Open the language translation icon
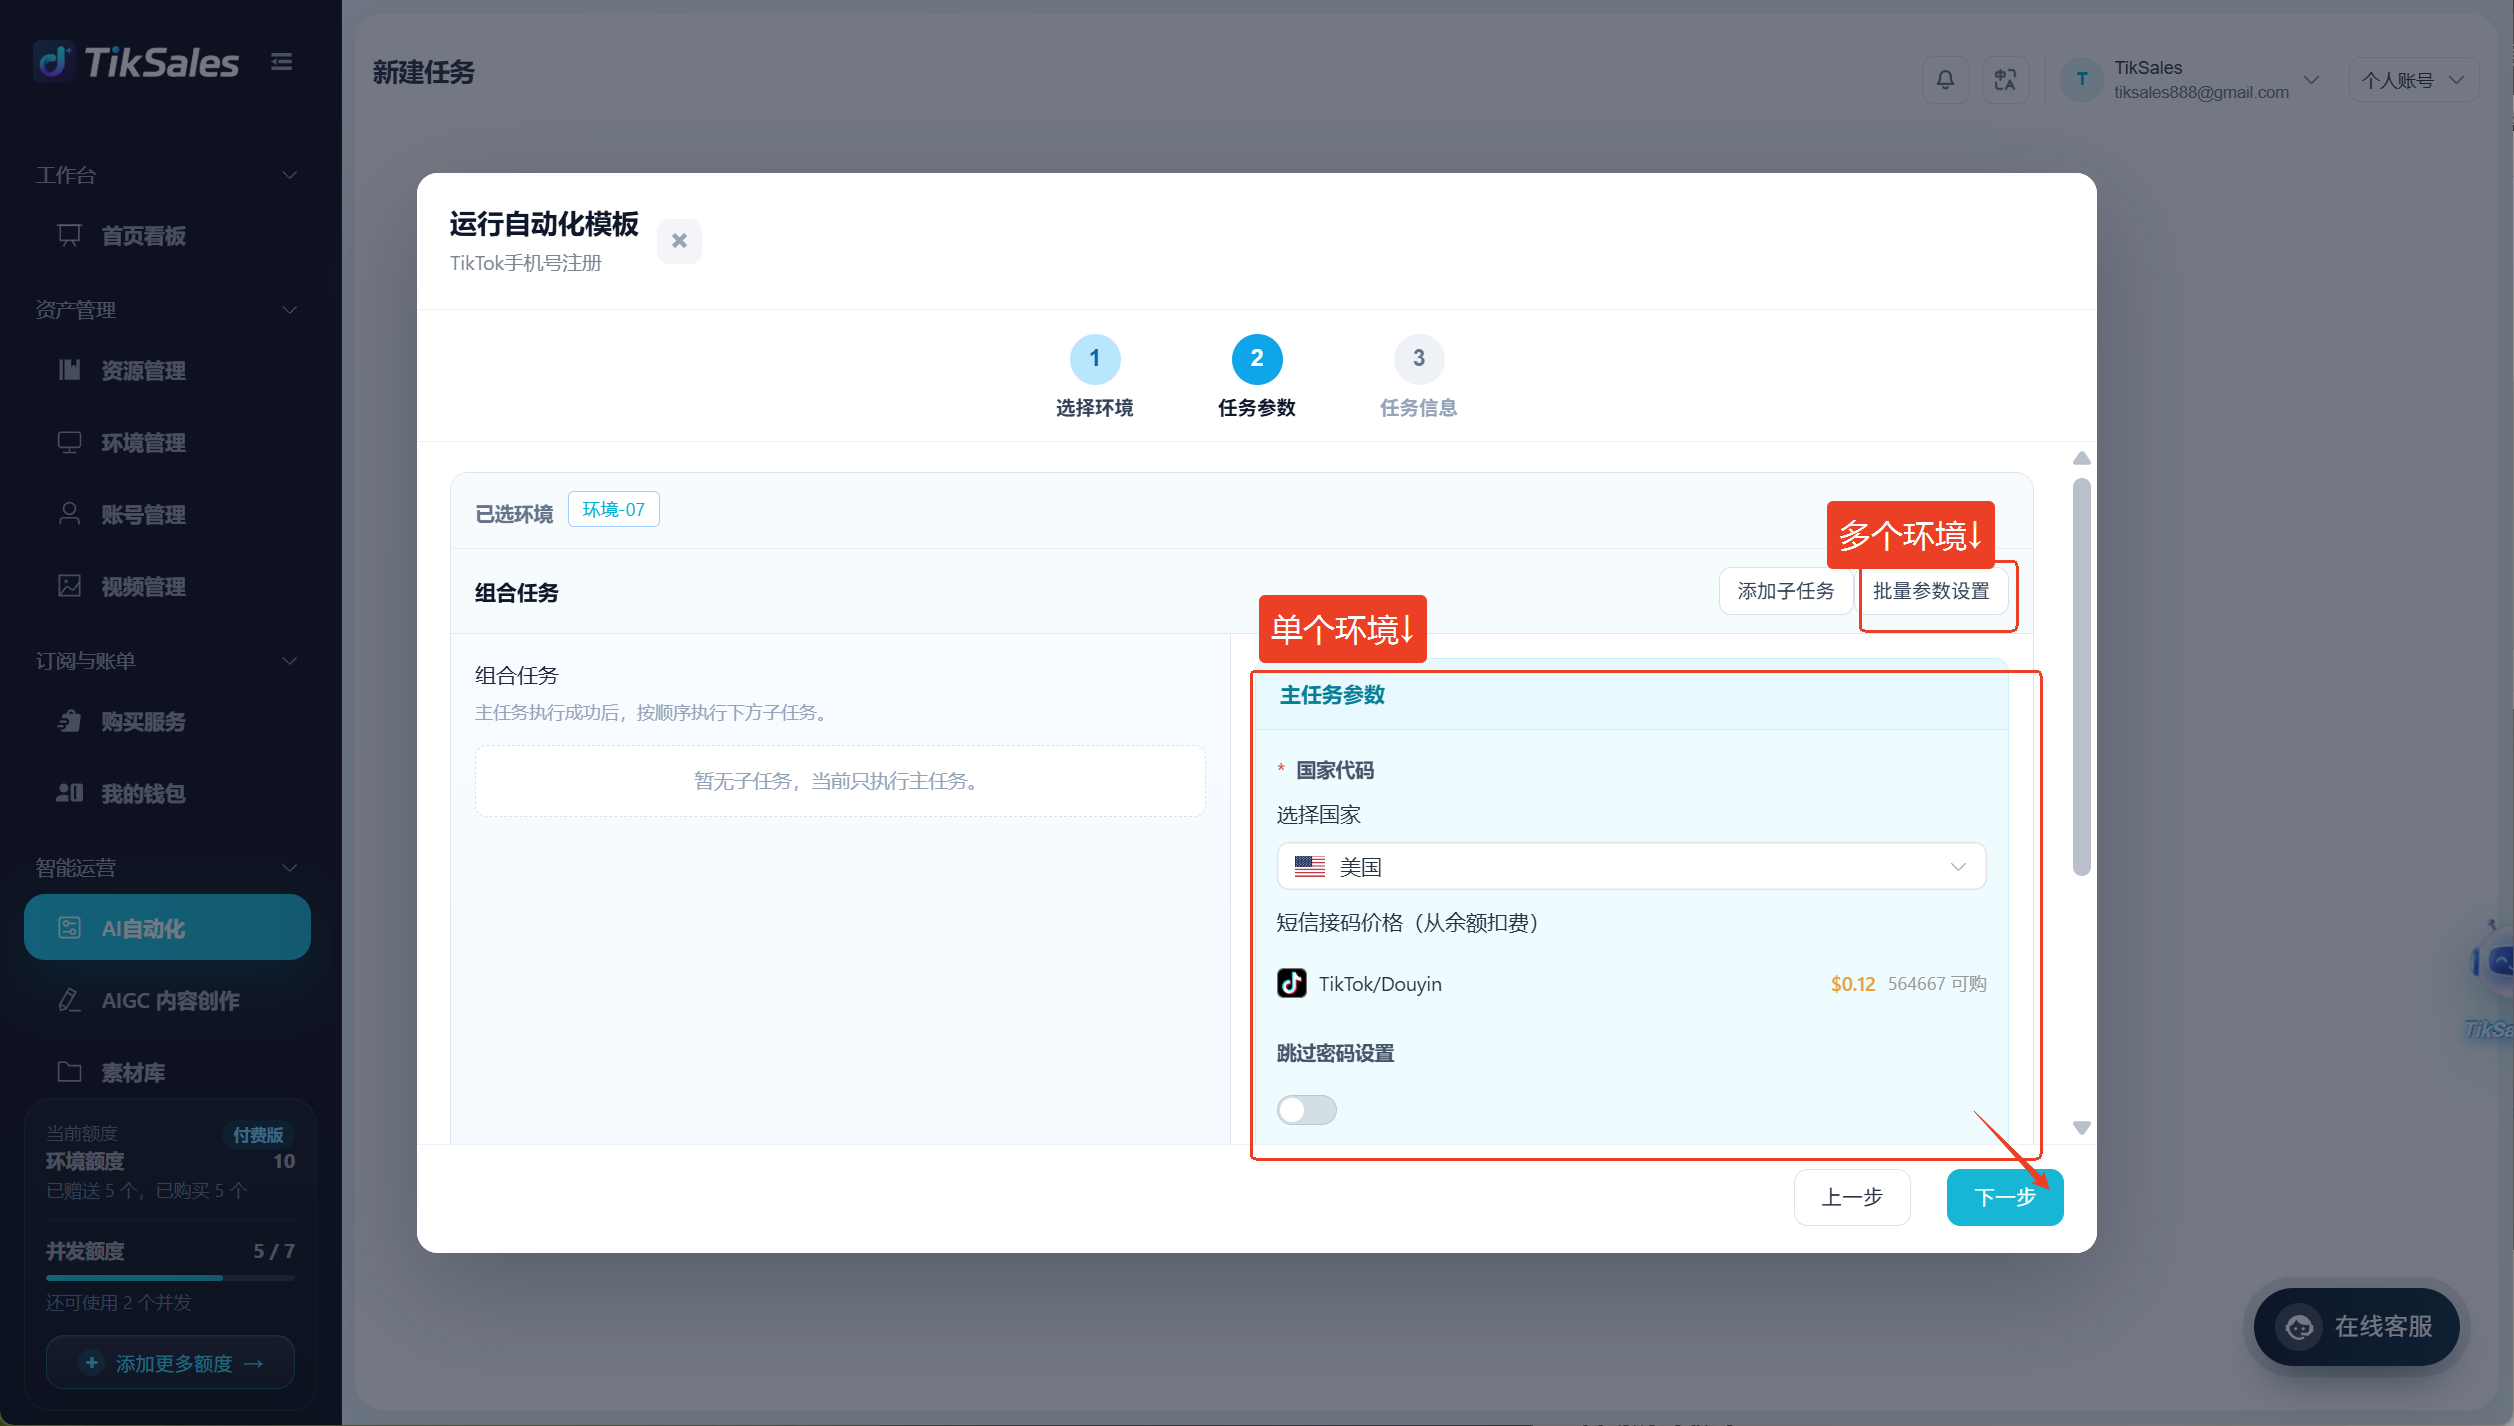Image resolution: width=2514 pixels, height=1426 pixels. 2005,80
